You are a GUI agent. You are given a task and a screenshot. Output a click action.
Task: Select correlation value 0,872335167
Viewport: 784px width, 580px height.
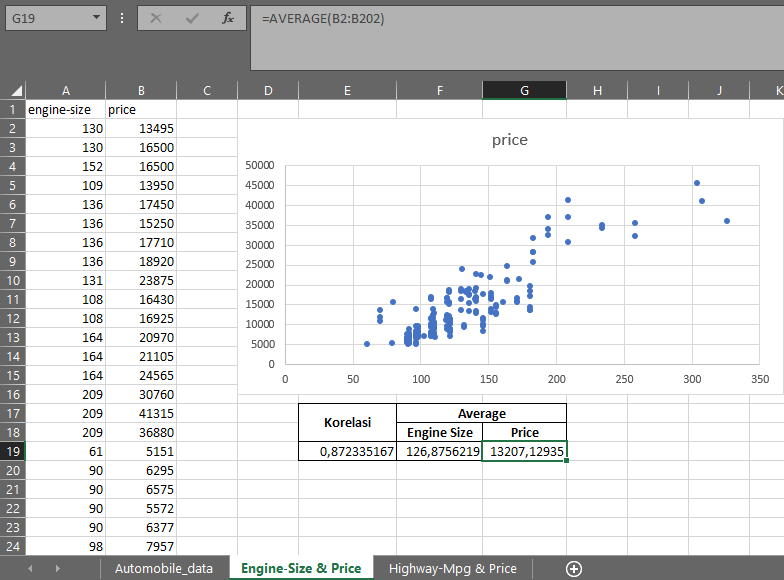pyautogui.click(x=348, y=452)
